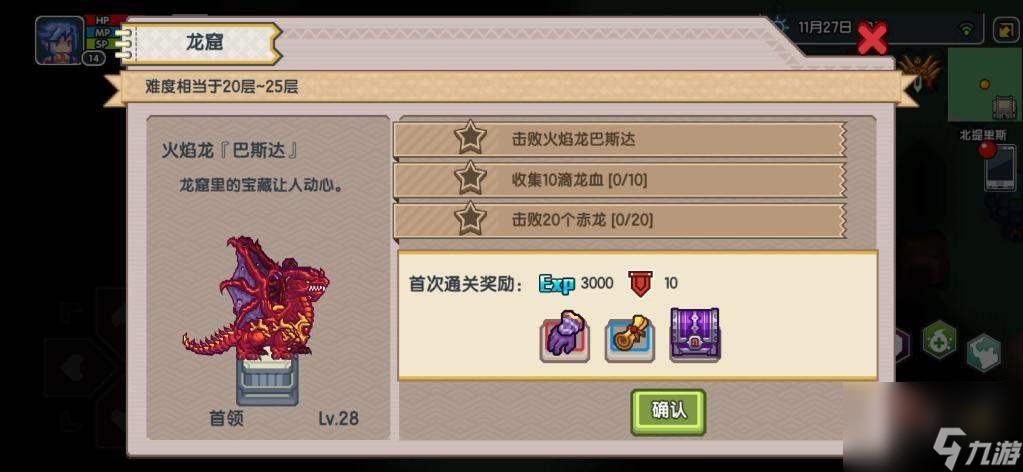
Task: Tap the red badge reward icon
Action: 640,283
